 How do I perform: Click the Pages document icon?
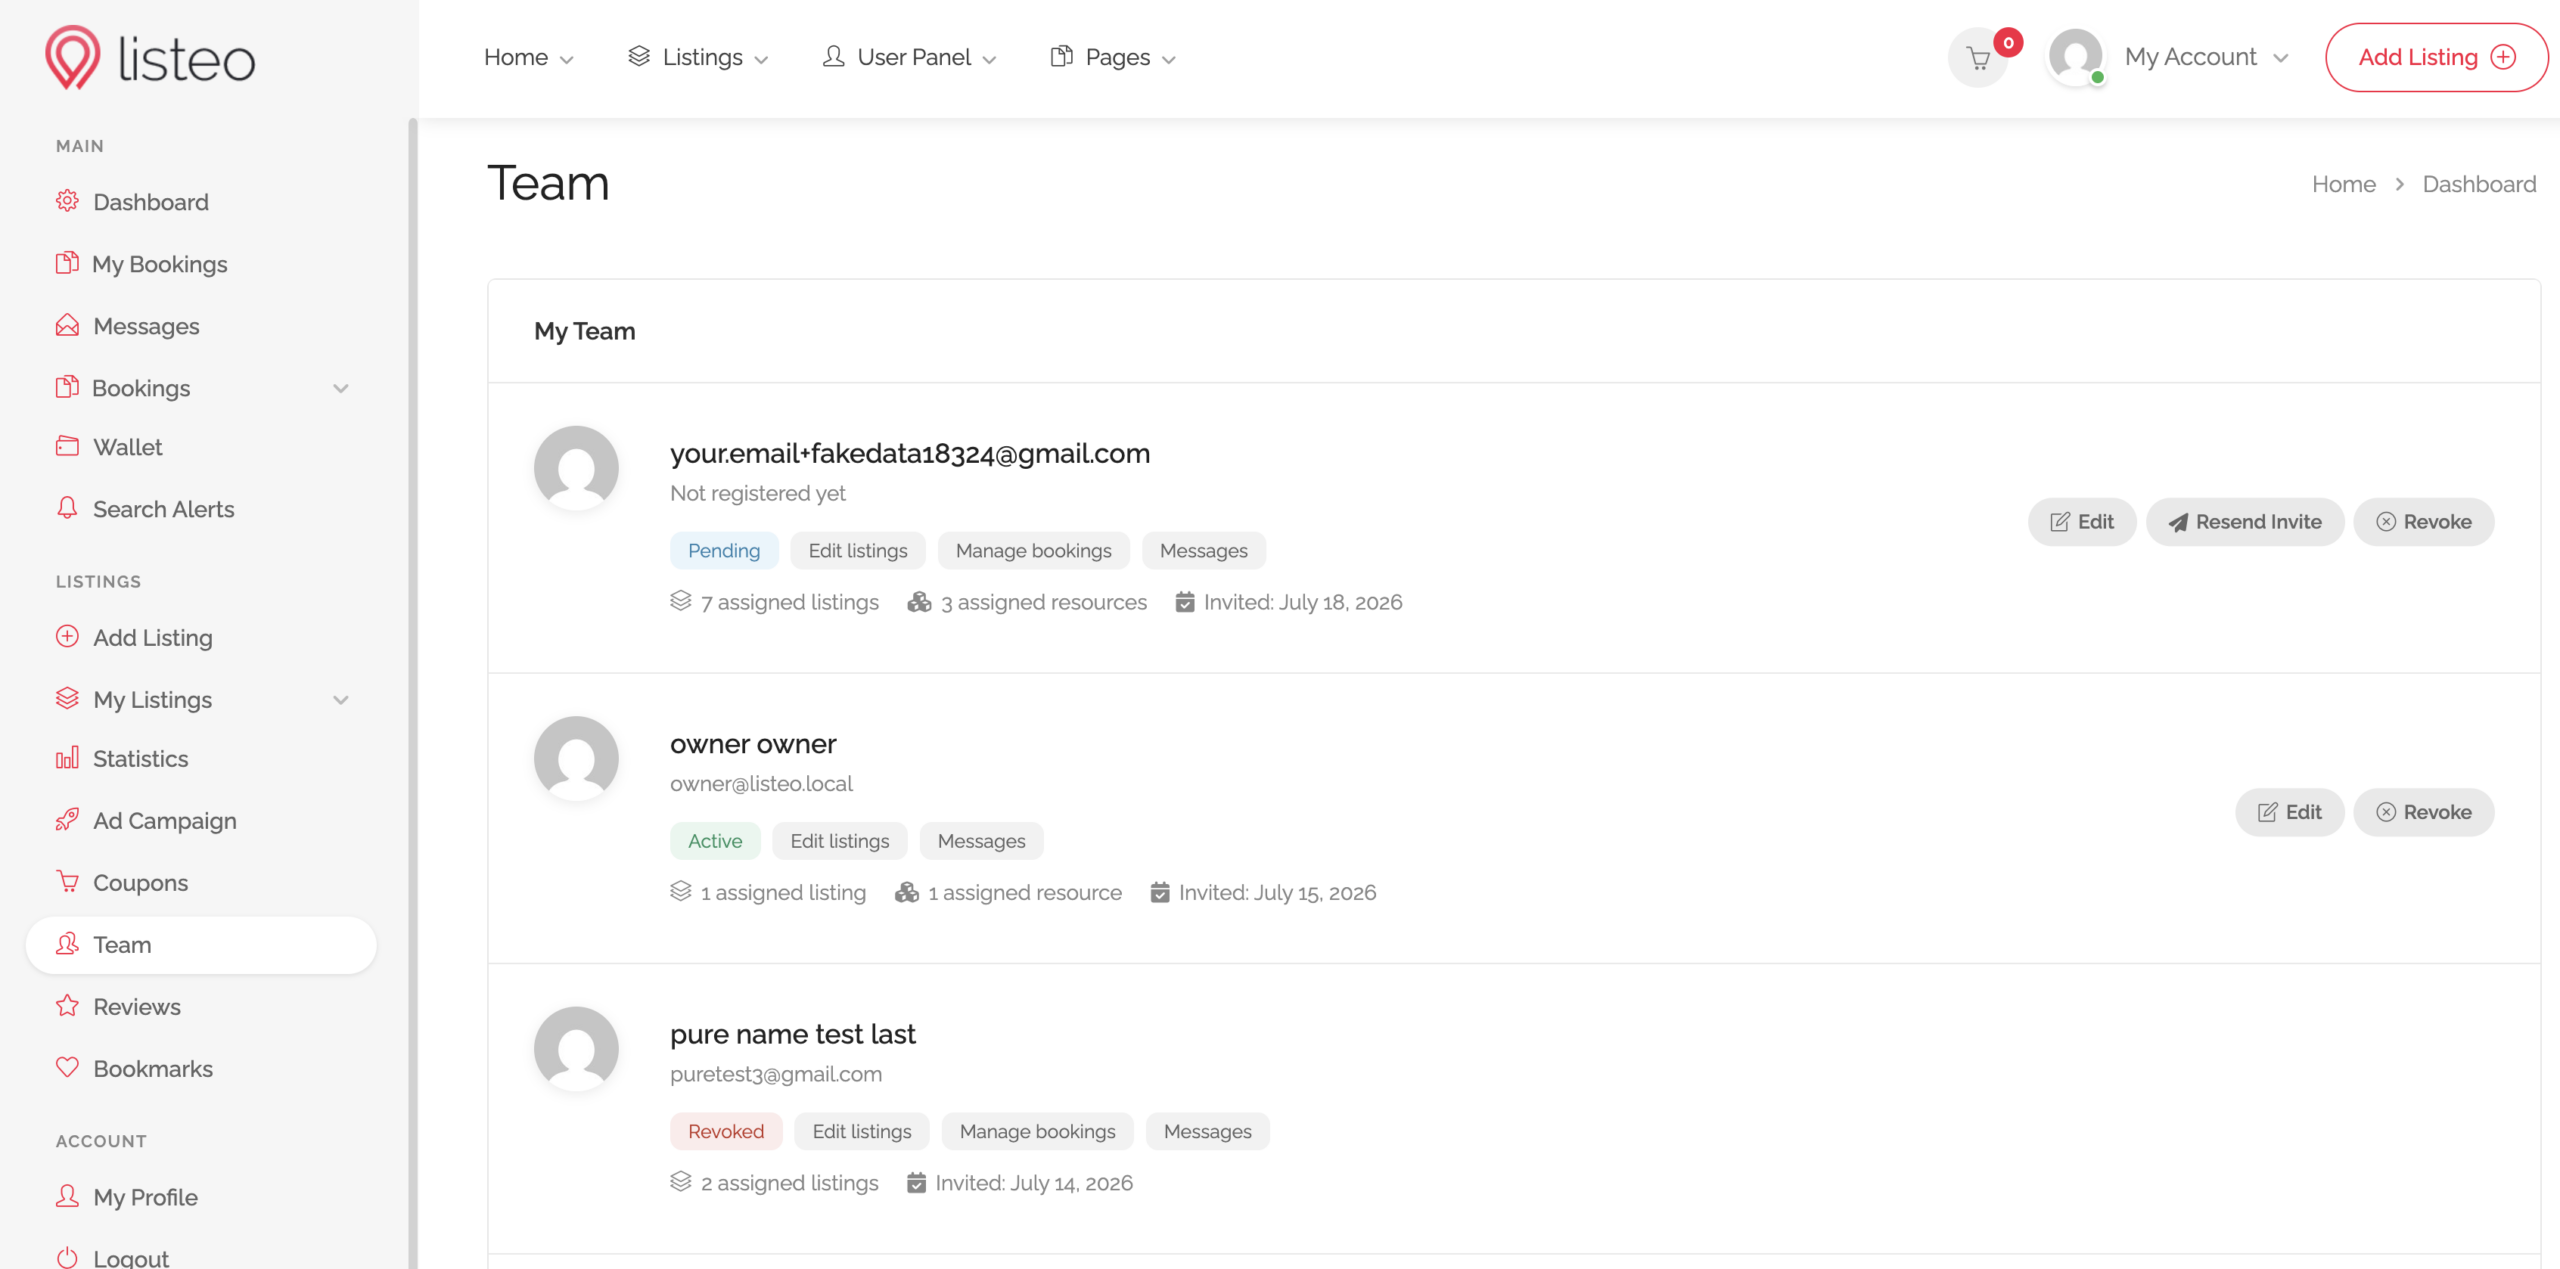1061,56
